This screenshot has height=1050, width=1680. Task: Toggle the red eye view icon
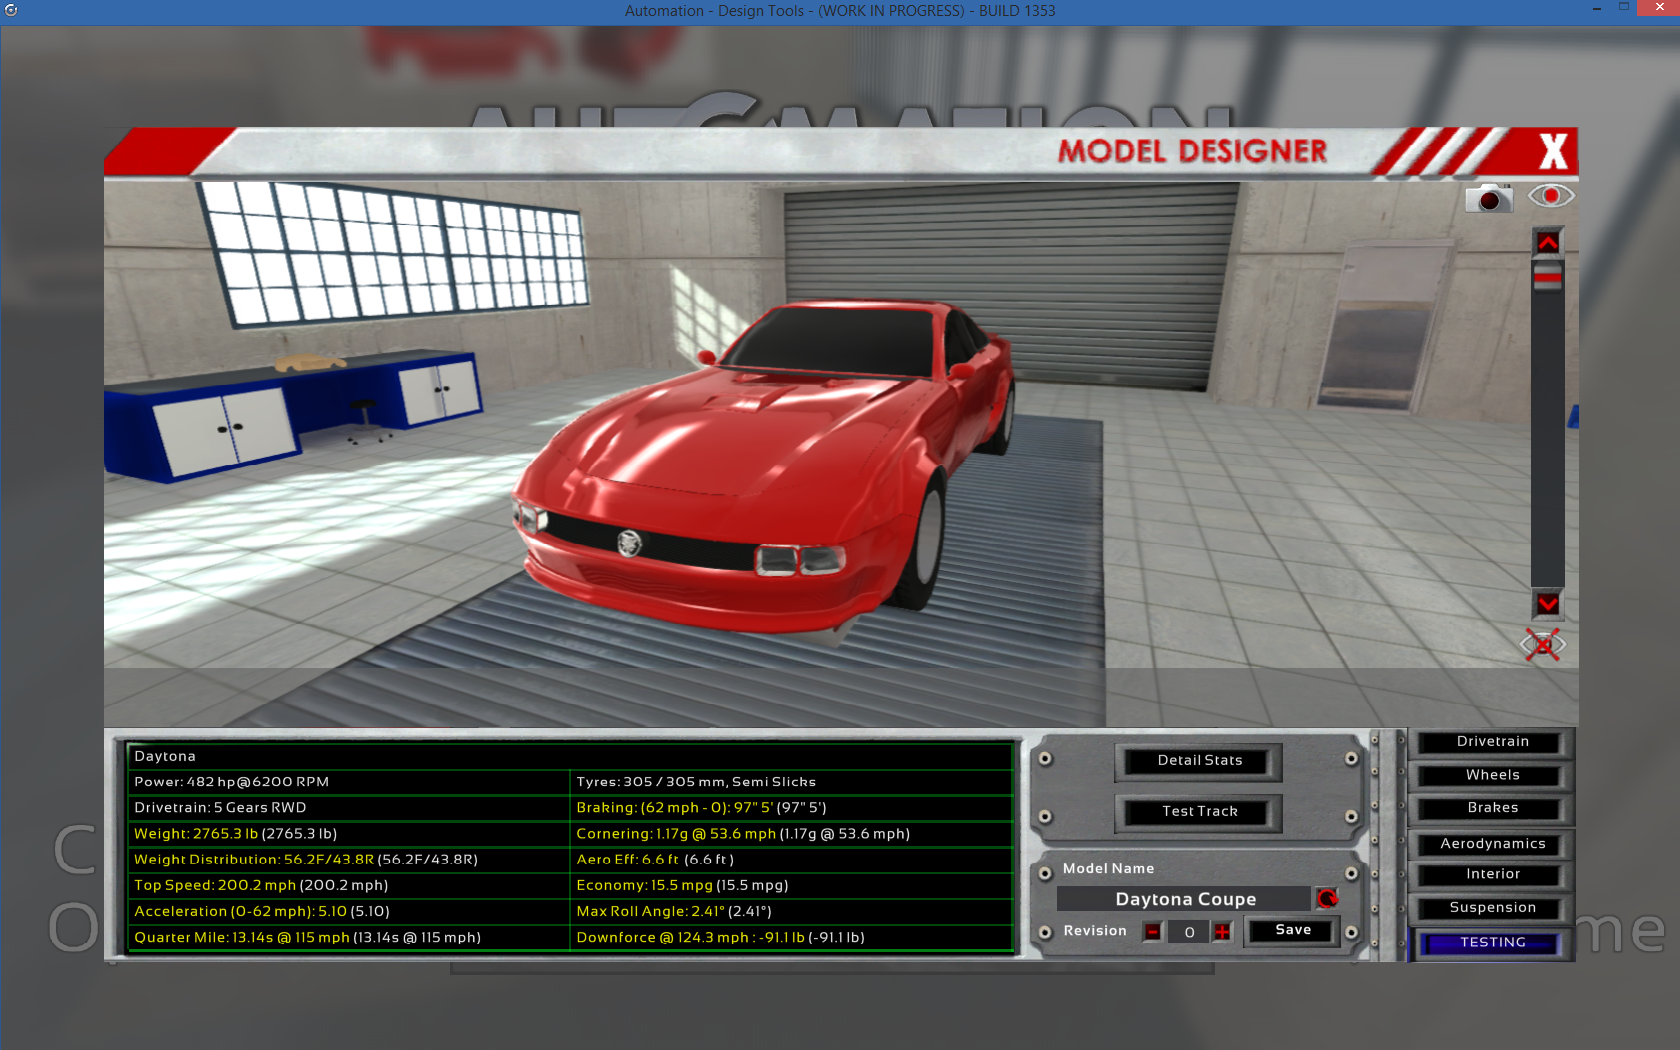pyautogui.click(x=1550, y=196)
